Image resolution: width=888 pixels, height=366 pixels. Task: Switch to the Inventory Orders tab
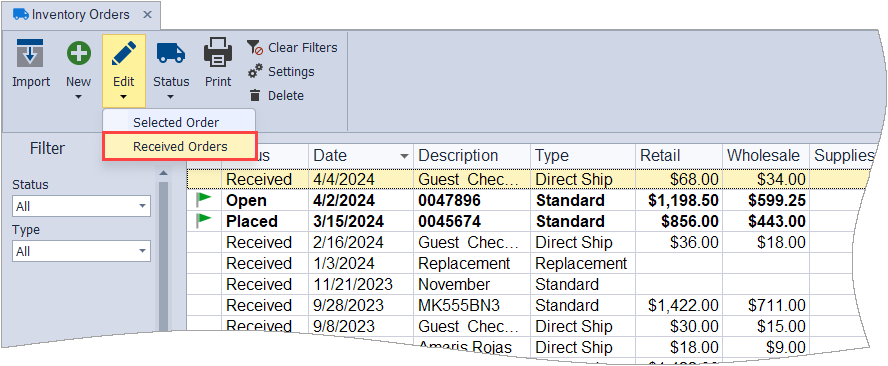coord(80,15)
